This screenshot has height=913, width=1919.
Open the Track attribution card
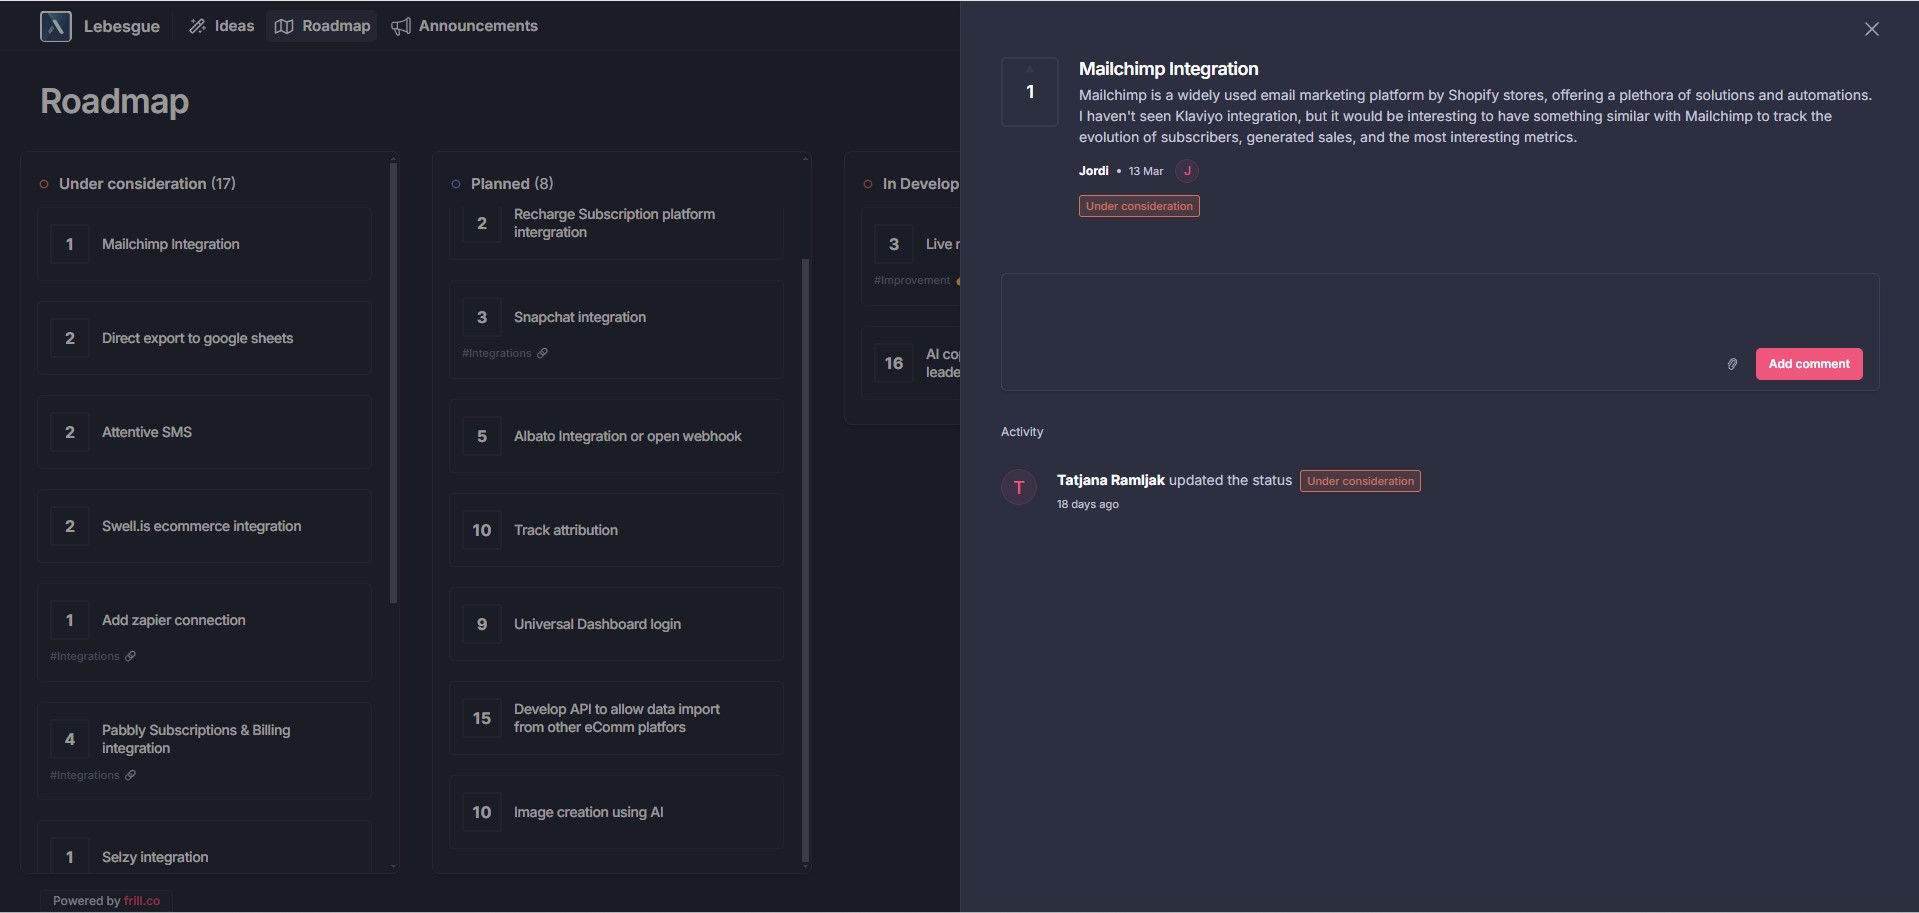tap(616, 530)
